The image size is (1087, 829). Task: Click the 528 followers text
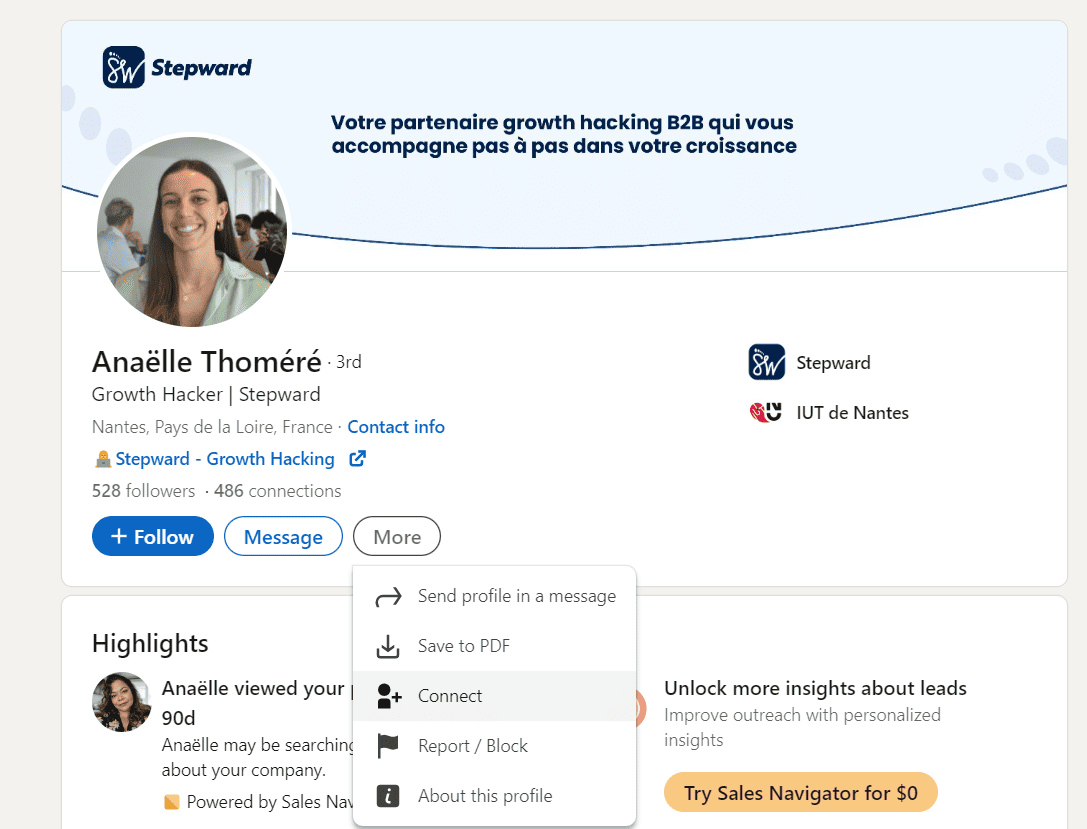144,491
